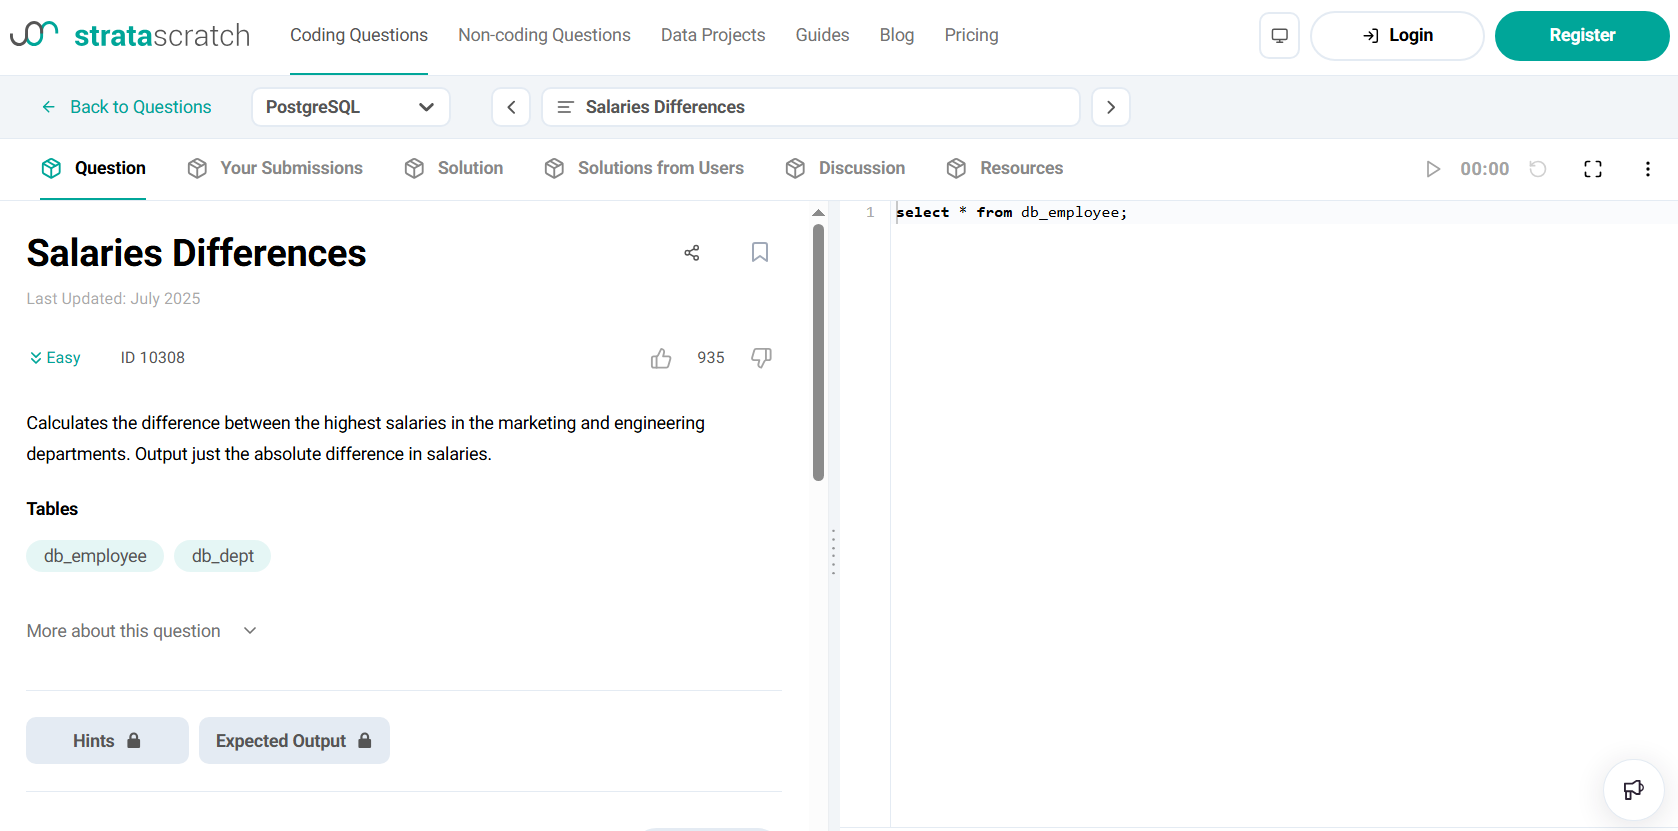Image resolution: width=1678 pixels, height=831 pixels.
Task: Open the three-dot more options menu
Action: (1647, 169)
